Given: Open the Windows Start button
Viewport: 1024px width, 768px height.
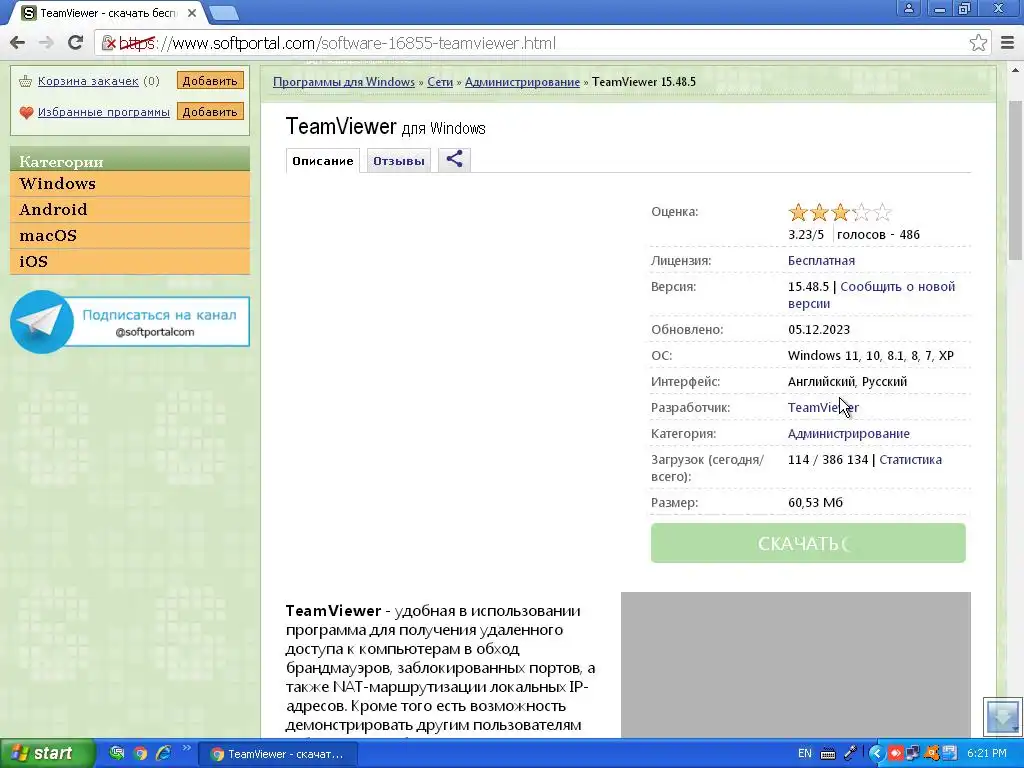Looking at the screenshot, I should coord(47,753).
